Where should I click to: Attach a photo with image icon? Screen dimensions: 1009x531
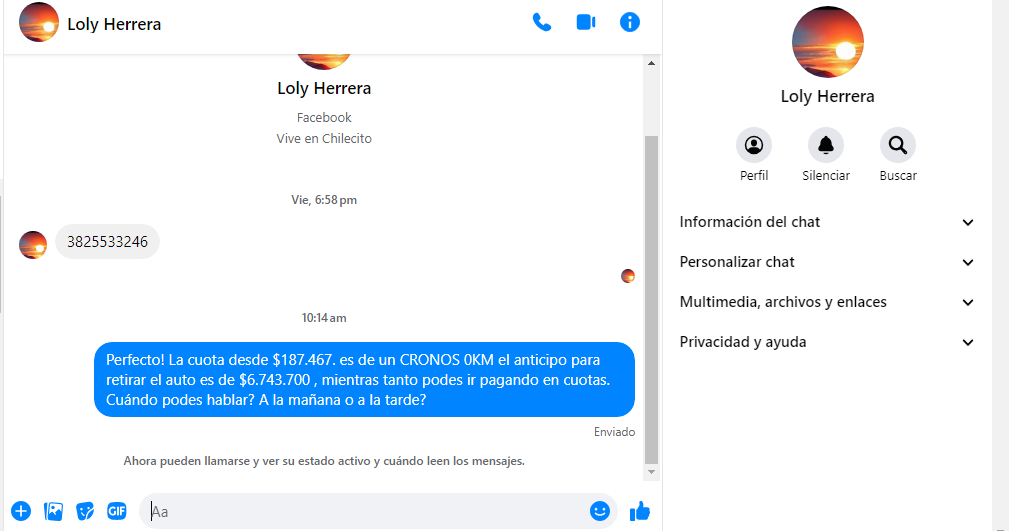(x=53, y=511)
